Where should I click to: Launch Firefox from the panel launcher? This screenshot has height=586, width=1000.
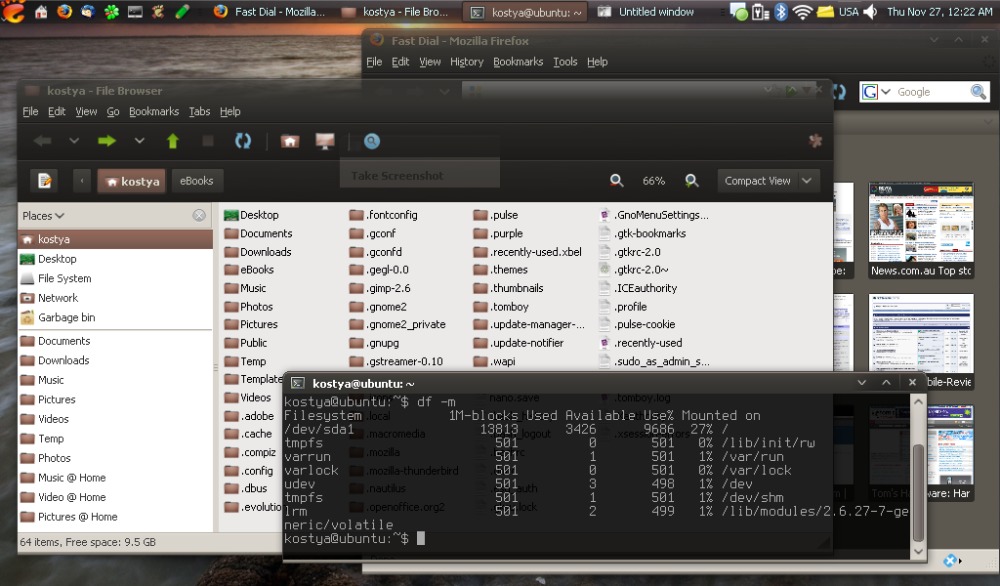click(x=64, y=11)
